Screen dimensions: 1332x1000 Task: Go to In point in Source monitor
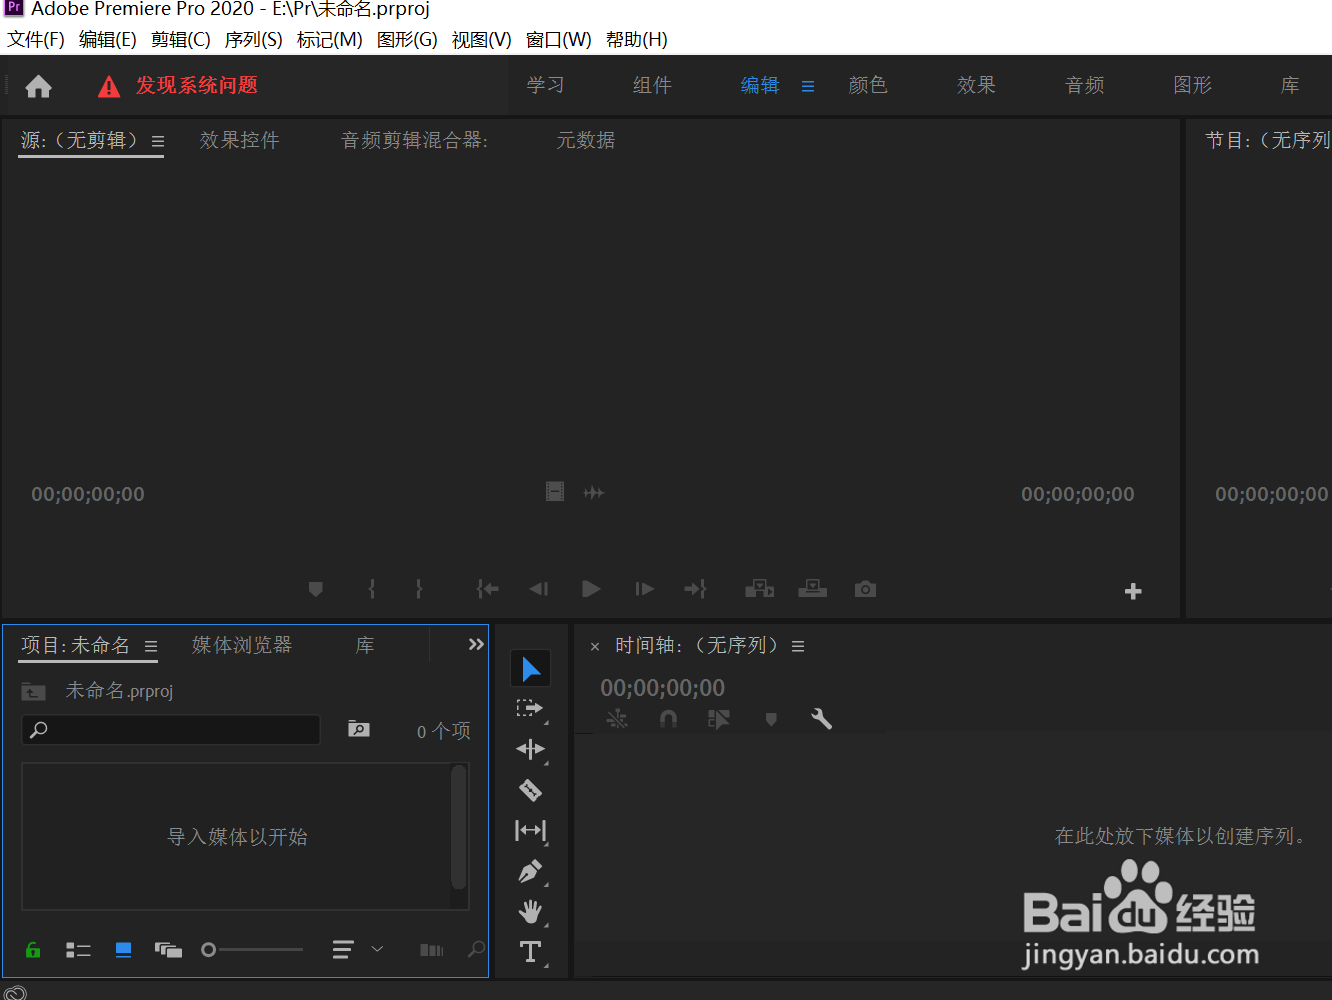pos(487,589)
